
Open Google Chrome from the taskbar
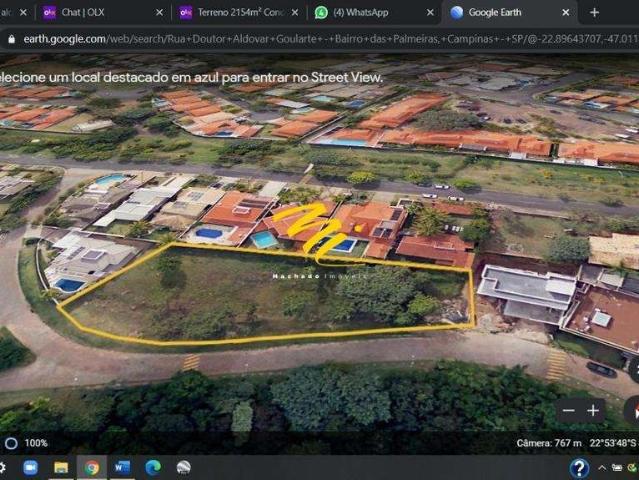tap(92, 468)
